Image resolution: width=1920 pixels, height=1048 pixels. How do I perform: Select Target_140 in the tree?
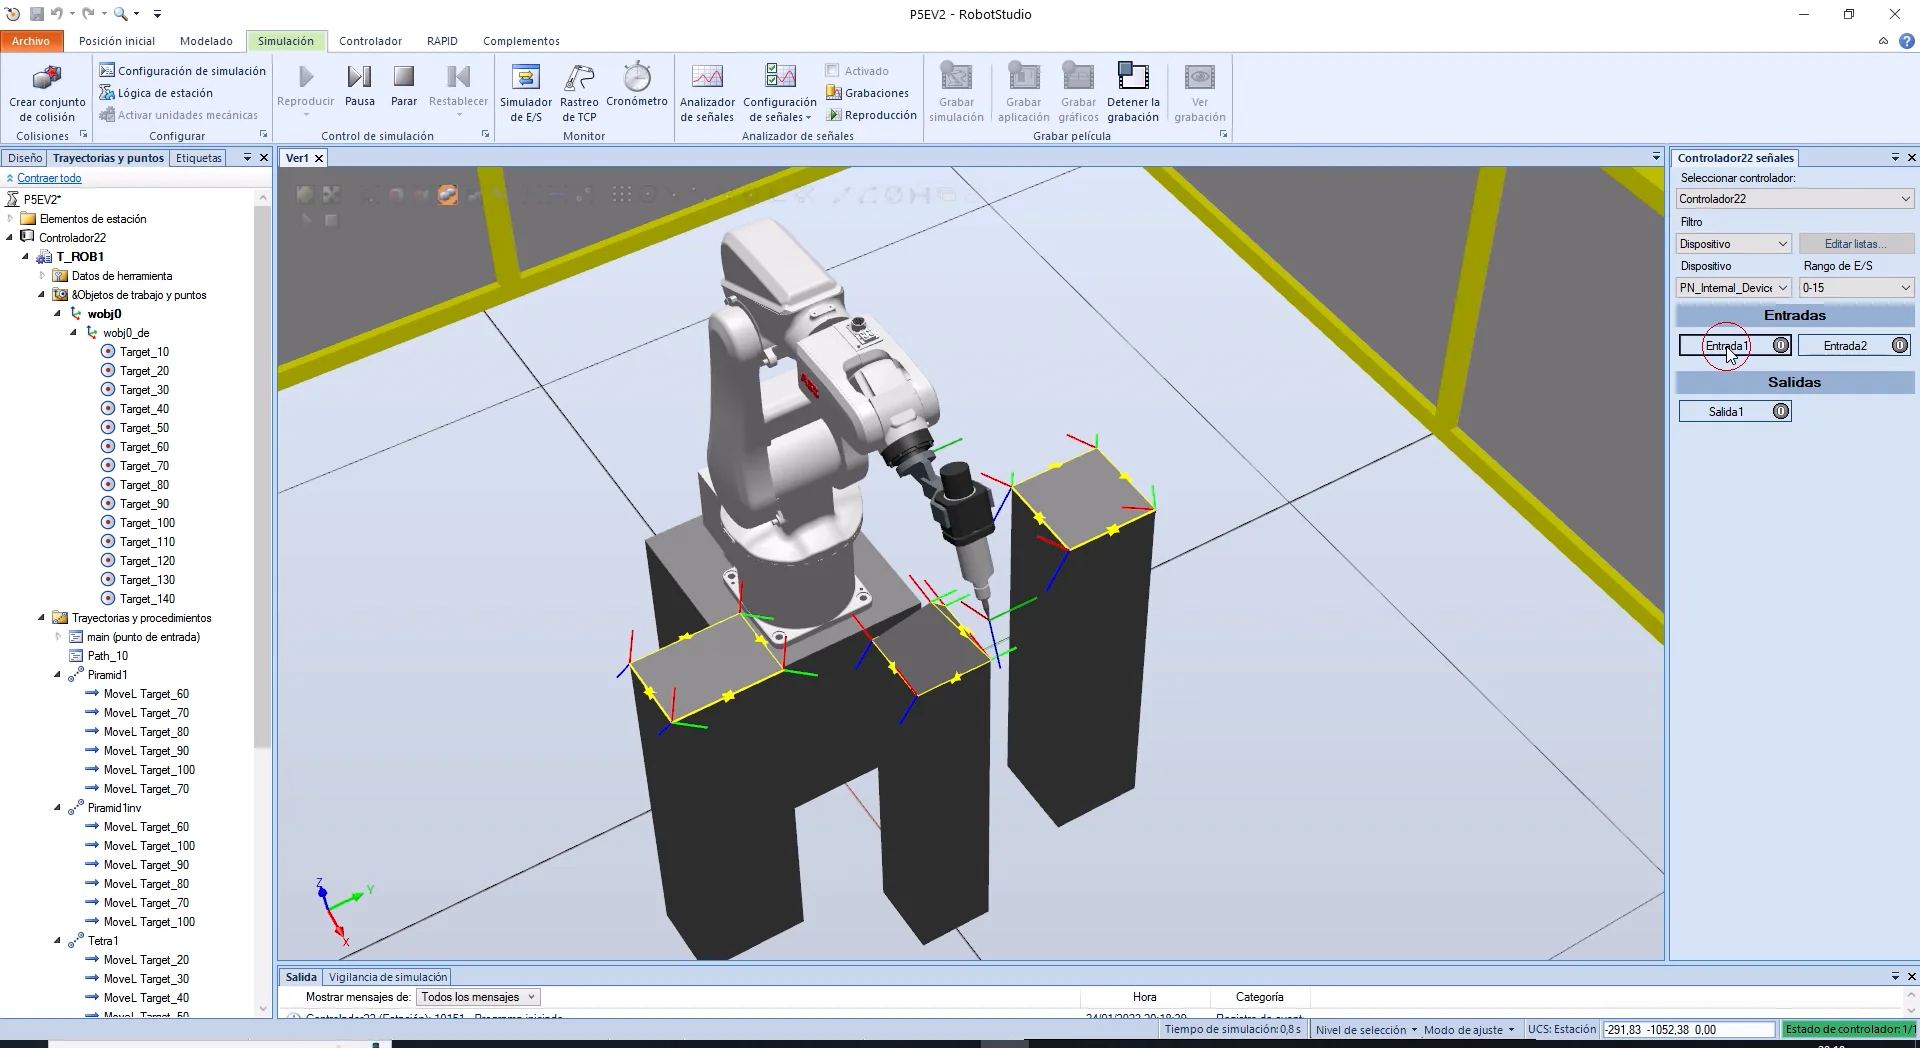(147, 599)
